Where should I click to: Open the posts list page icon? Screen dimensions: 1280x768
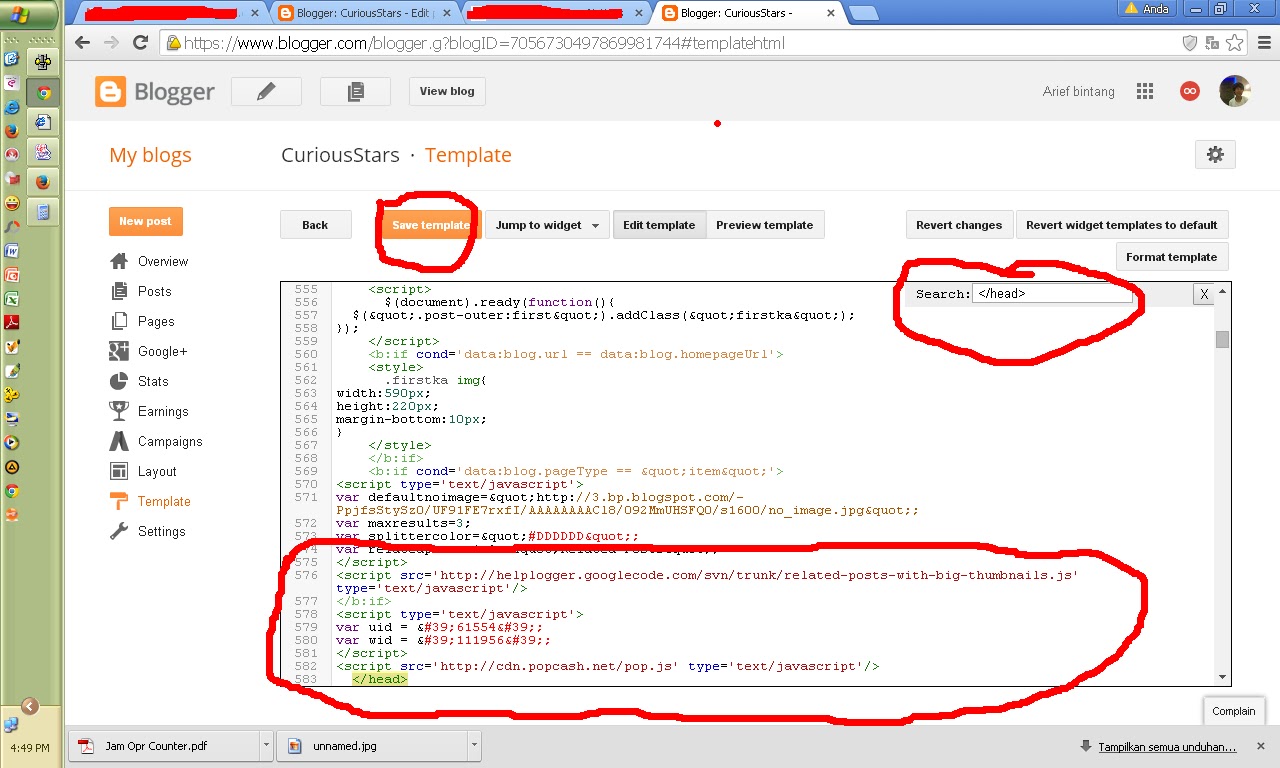tap(355, 91)
